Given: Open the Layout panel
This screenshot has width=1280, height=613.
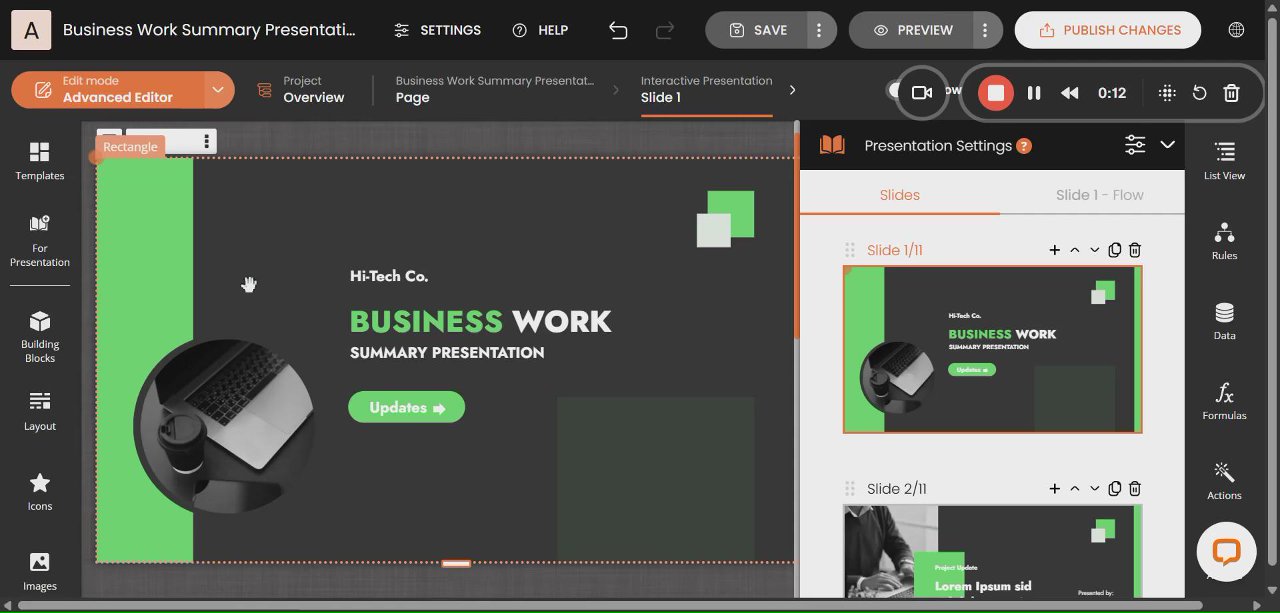Looking at the screenshot, I should click(40, 411).
